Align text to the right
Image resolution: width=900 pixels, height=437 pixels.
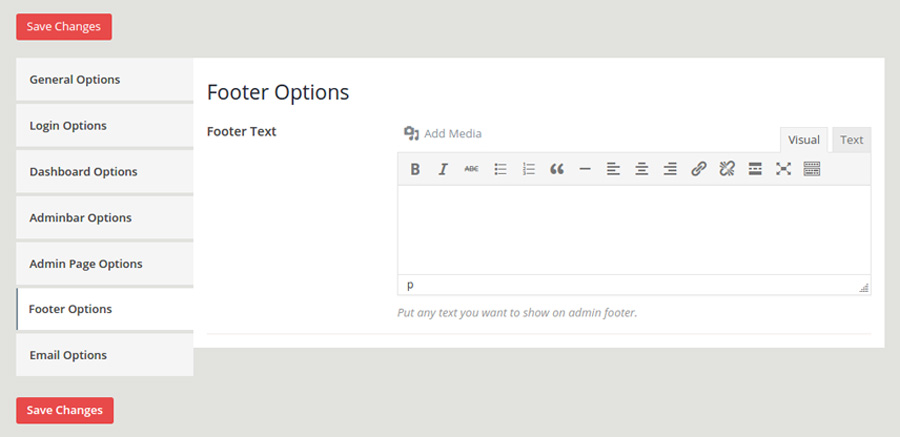pyautogui.click(x=670, y=169)
